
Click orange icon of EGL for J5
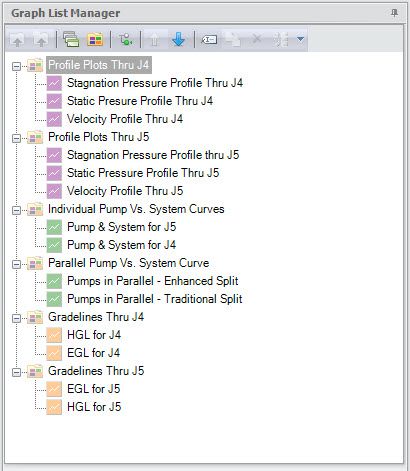pos(54,389)
